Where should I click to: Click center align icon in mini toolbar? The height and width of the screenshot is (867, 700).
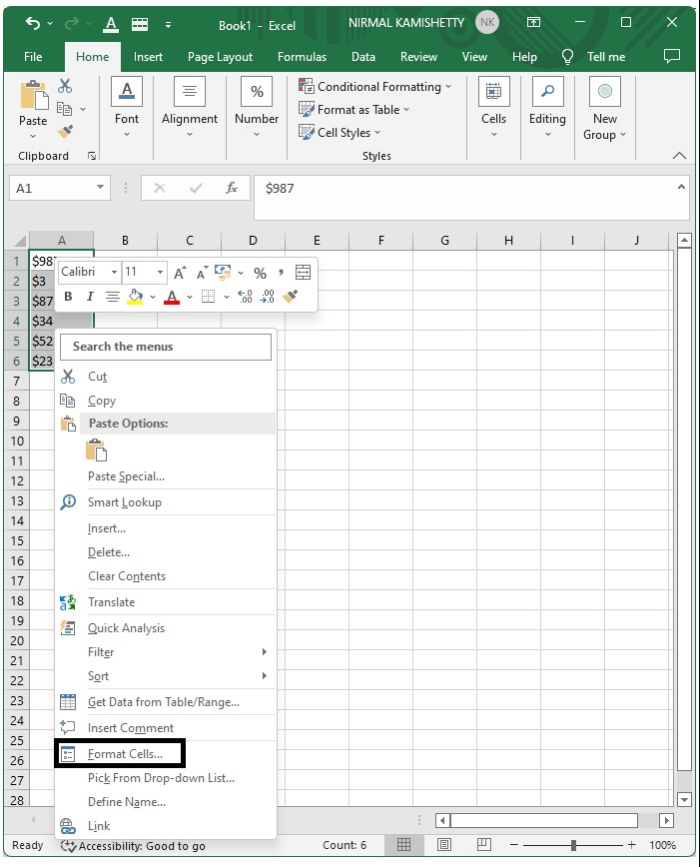coord(112,297)
